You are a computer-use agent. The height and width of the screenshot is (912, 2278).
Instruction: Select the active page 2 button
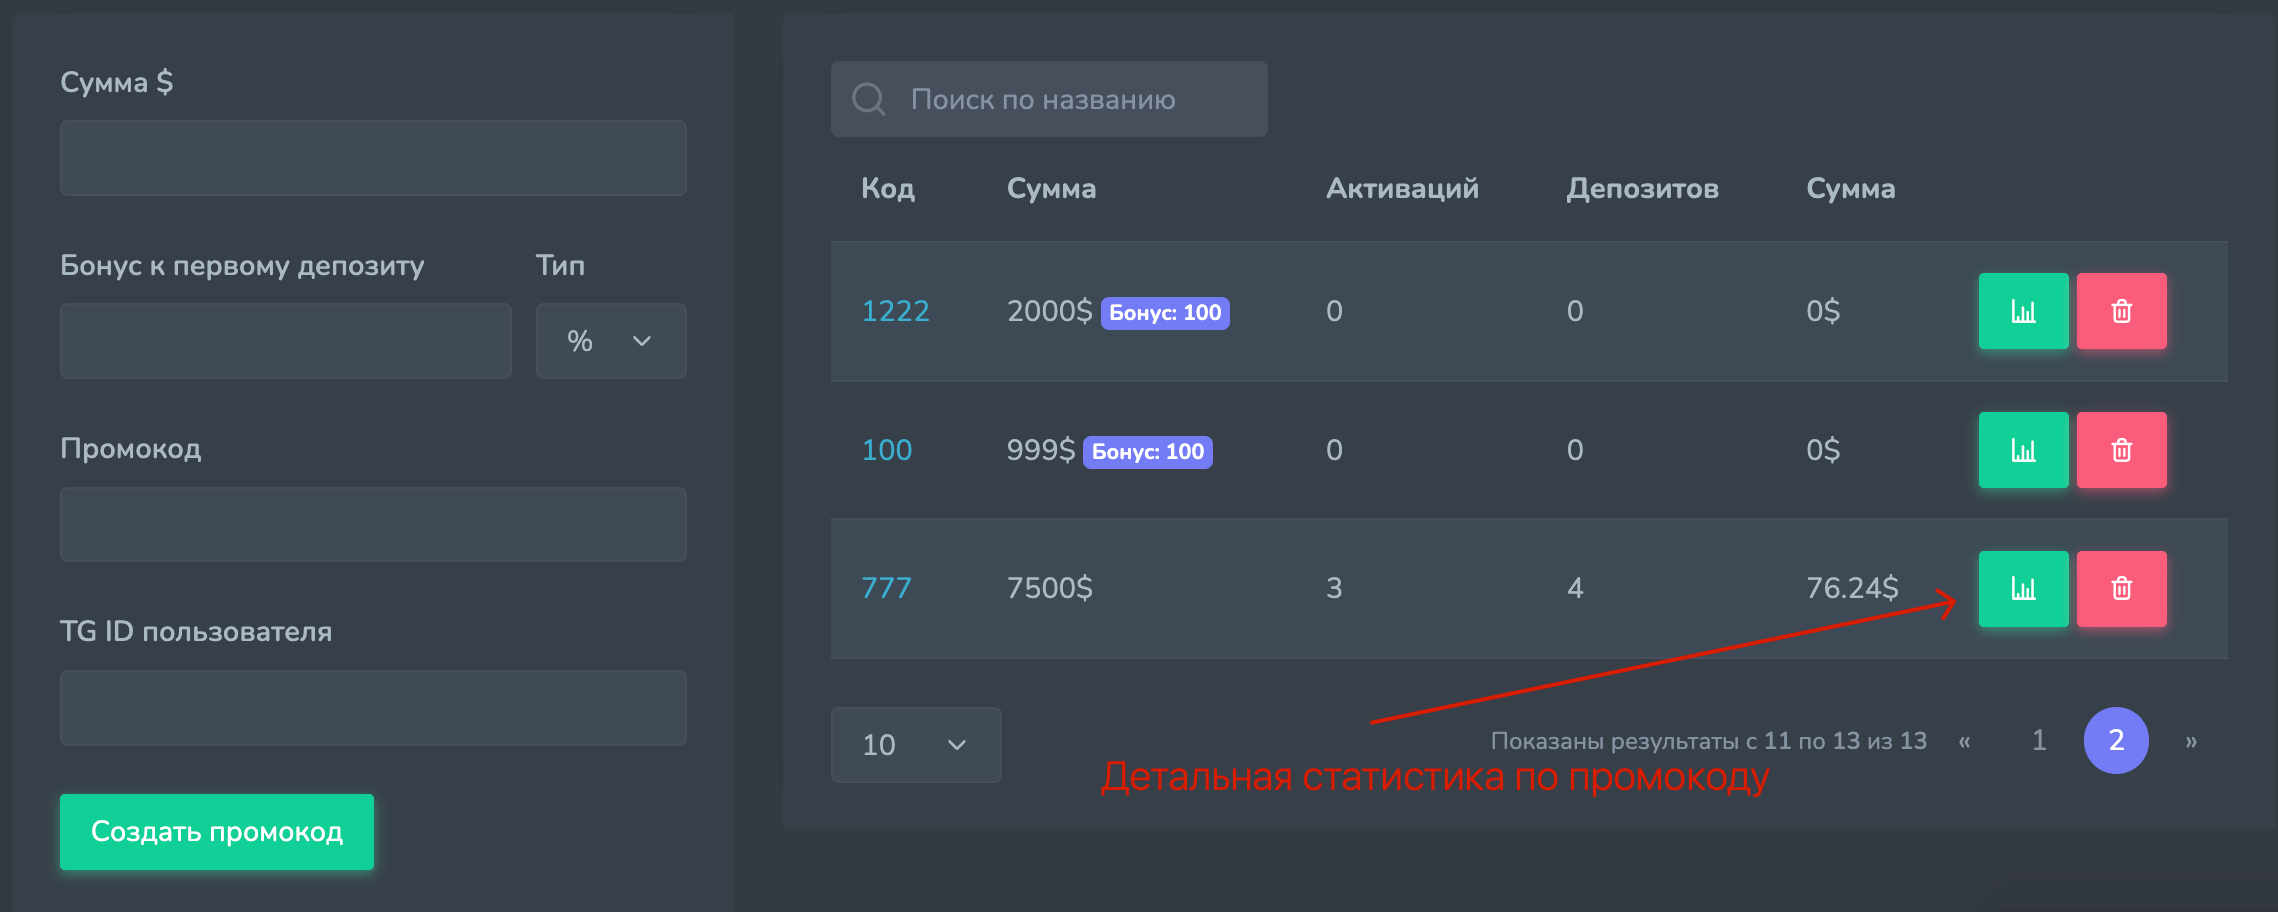click(2116, 741)
